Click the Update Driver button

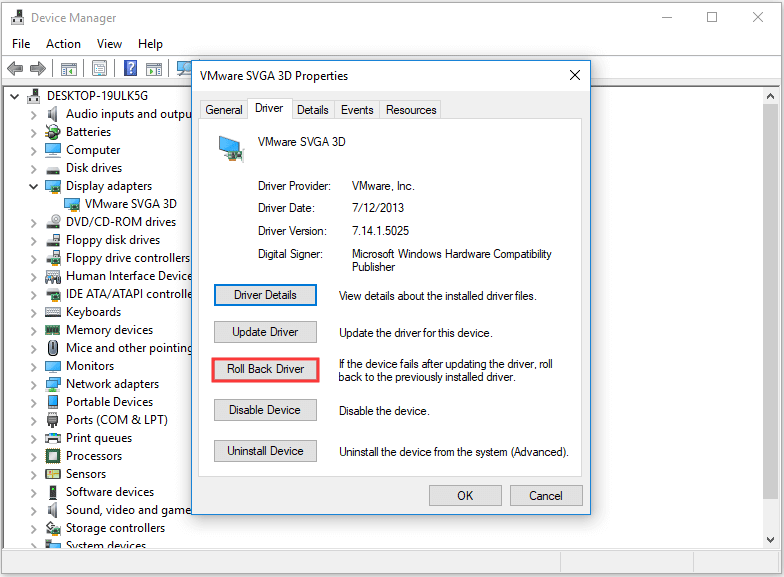(x=265, y=332)
